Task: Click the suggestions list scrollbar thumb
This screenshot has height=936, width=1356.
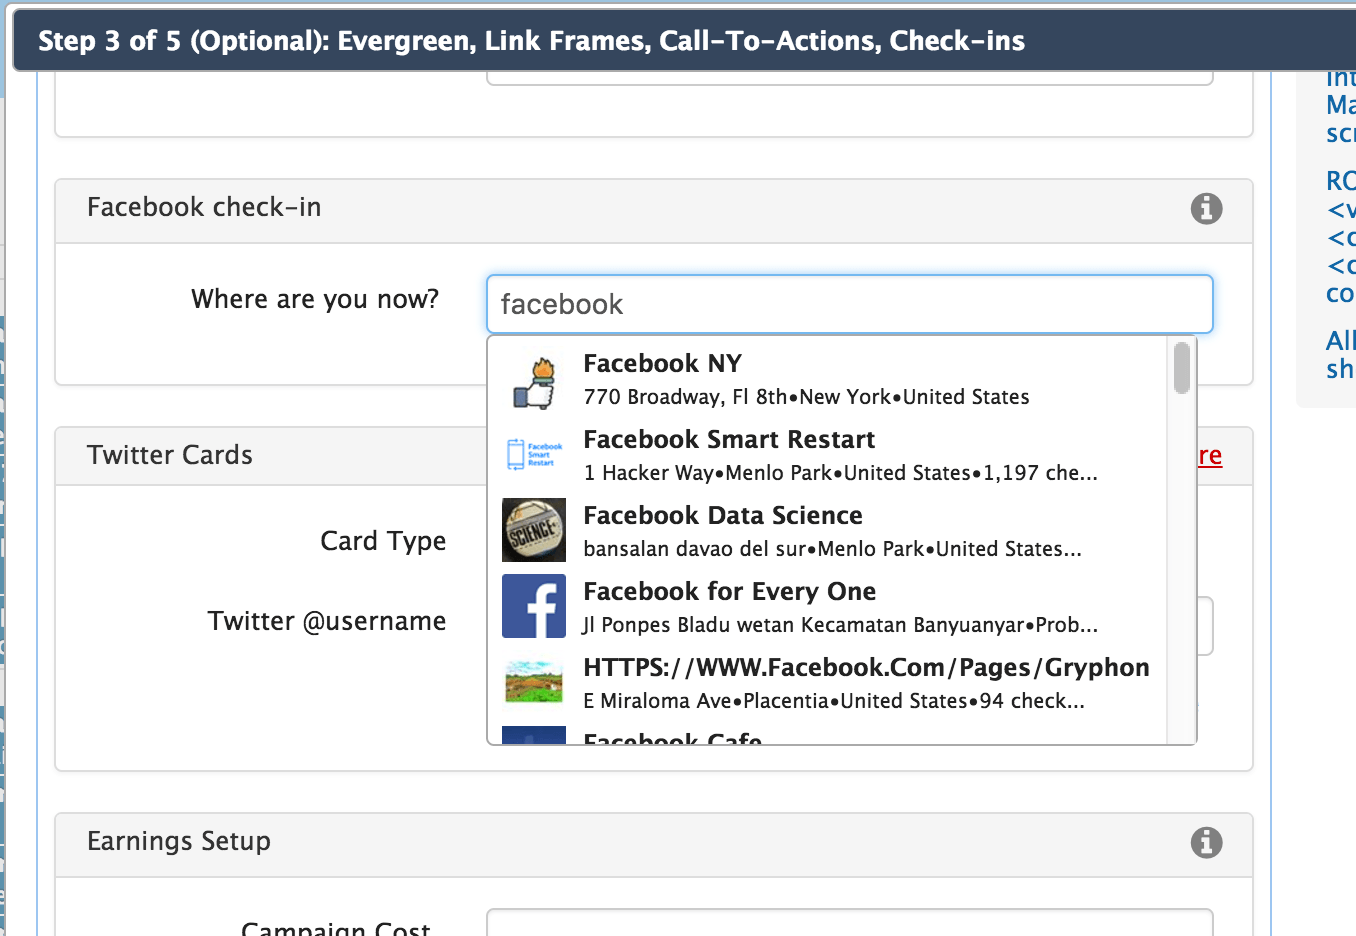Action: point(1182,368)
